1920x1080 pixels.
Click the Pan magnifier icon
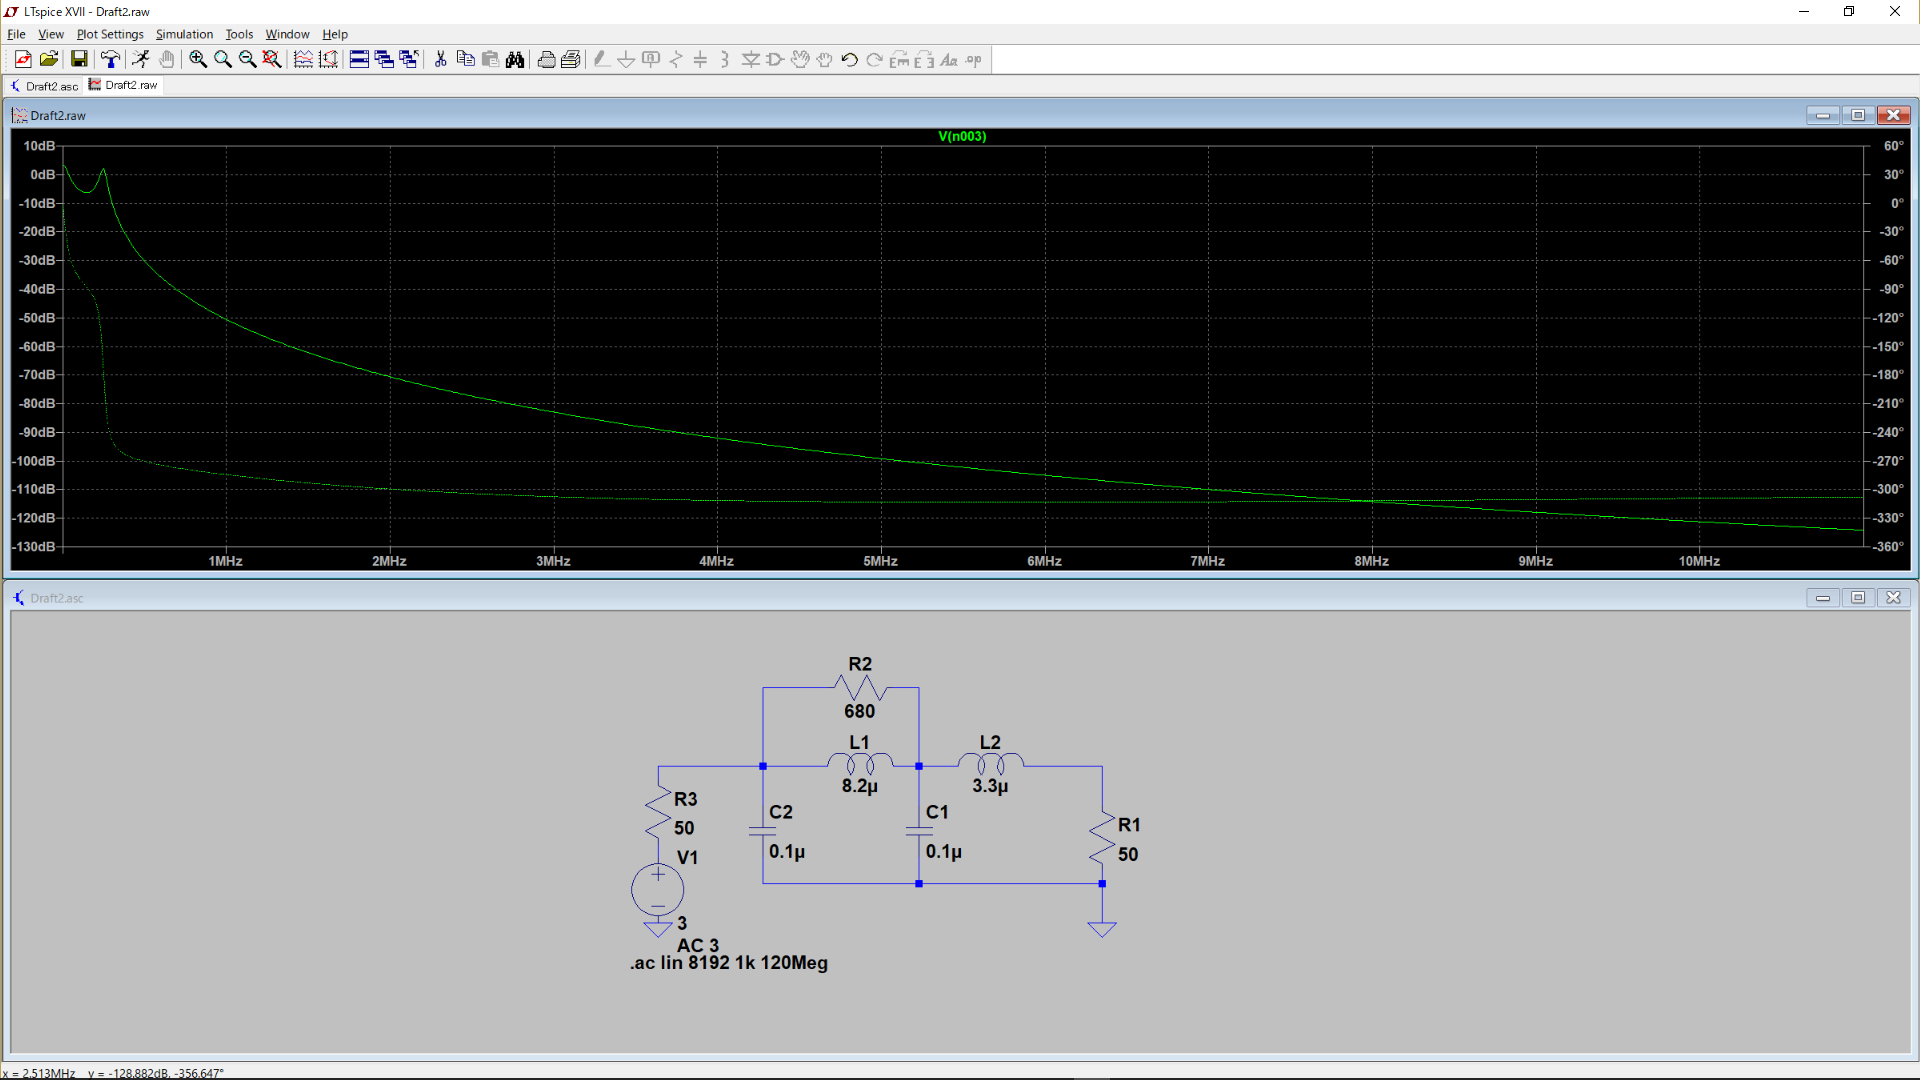click(223, 60)
